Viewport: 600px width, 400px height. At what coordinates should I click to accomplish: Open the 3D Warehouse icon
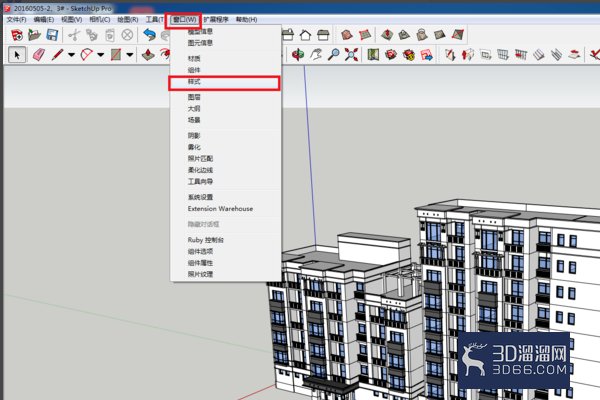391,55
